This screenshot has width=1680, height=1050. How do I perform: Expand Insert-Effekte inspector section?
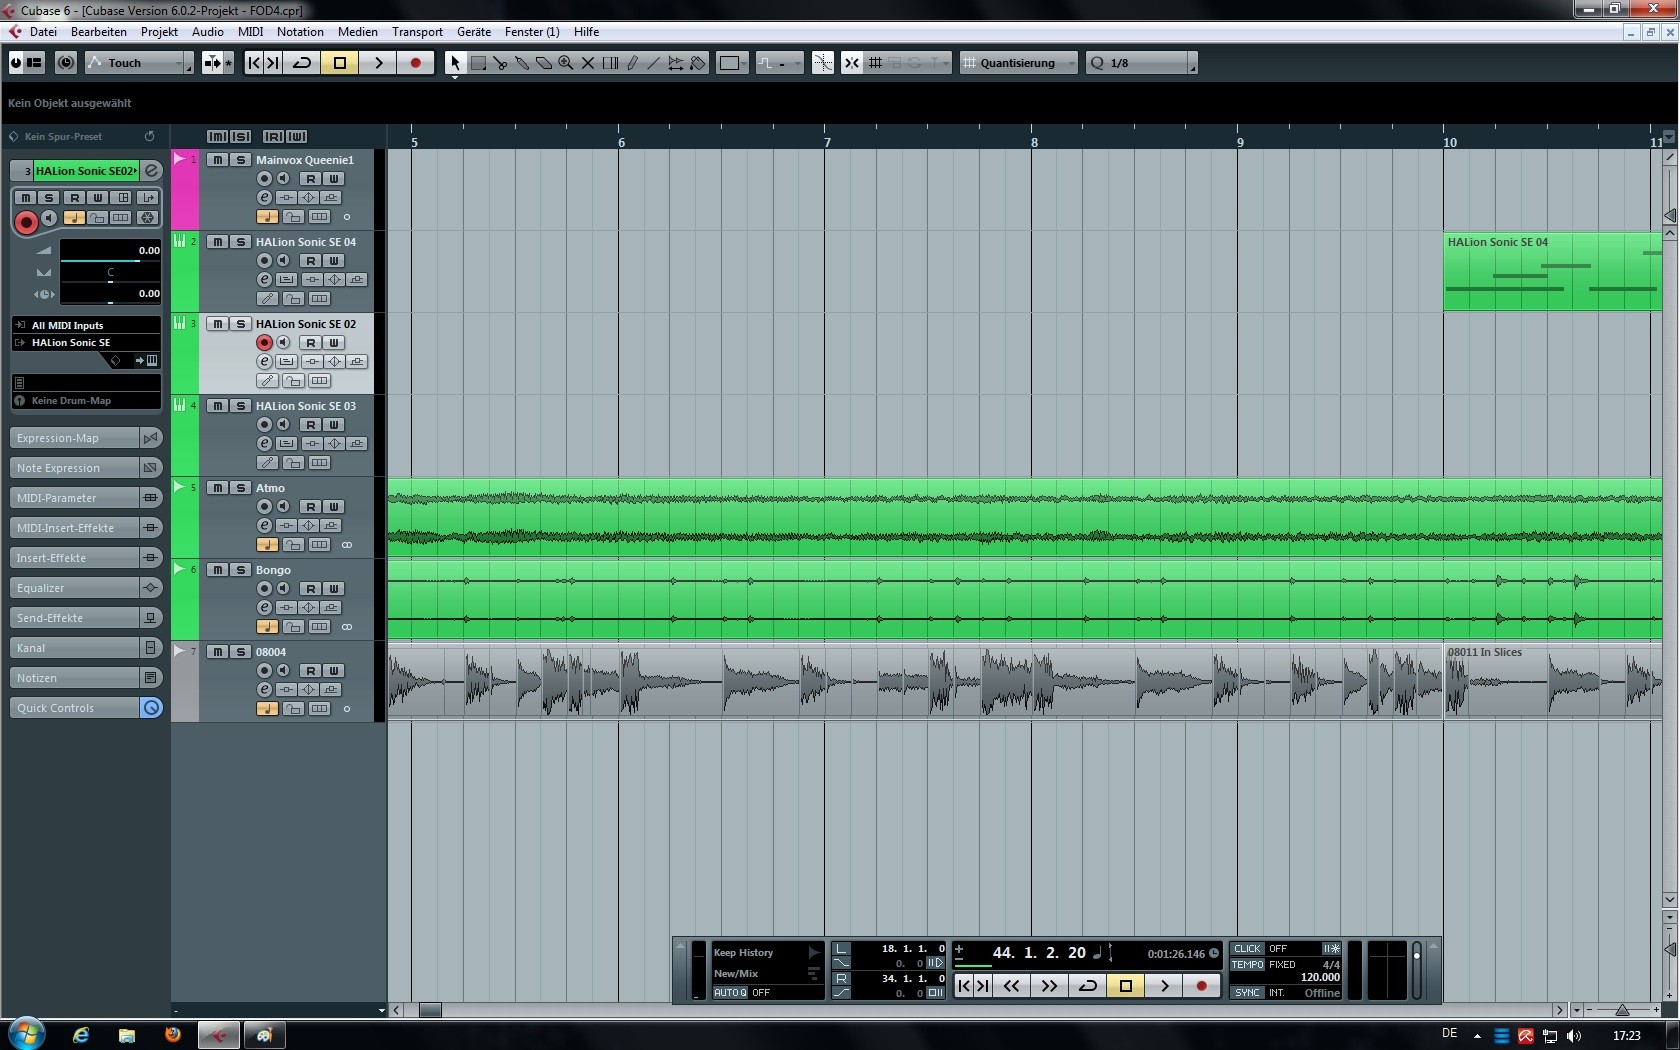85,558
